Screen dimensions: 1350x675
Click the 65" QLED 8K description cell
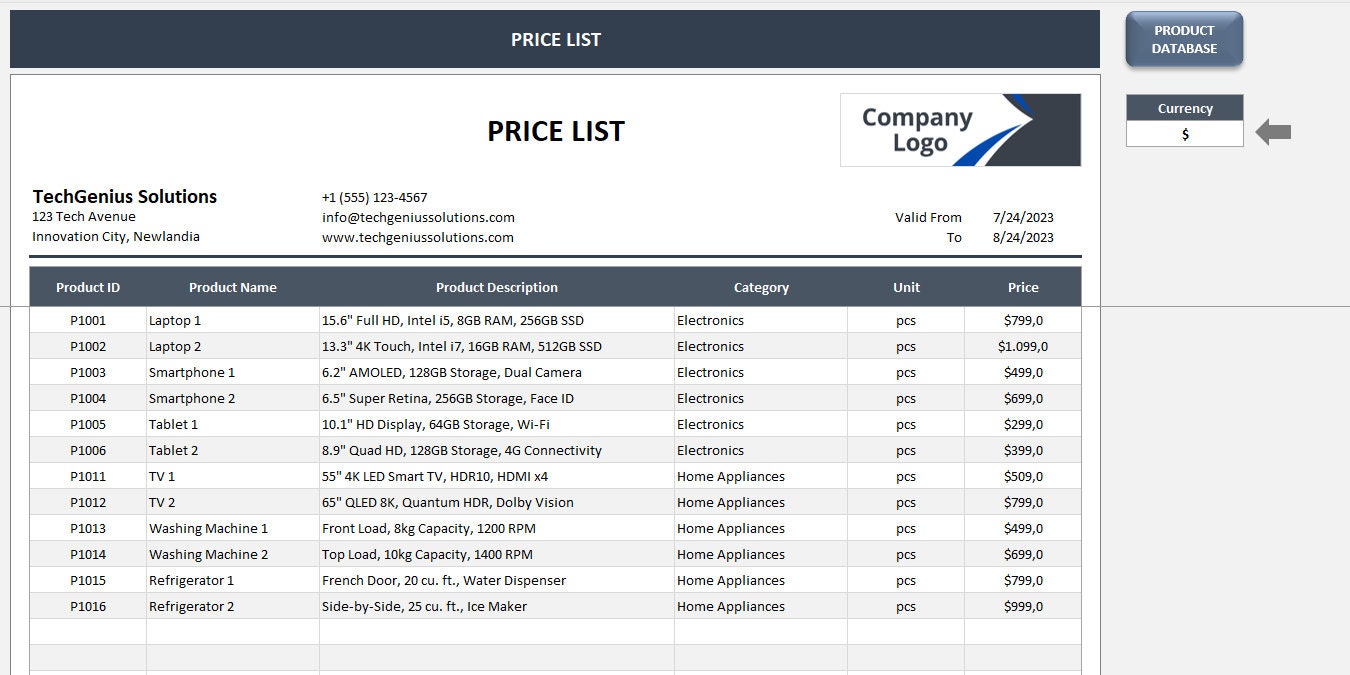point(497,502)
